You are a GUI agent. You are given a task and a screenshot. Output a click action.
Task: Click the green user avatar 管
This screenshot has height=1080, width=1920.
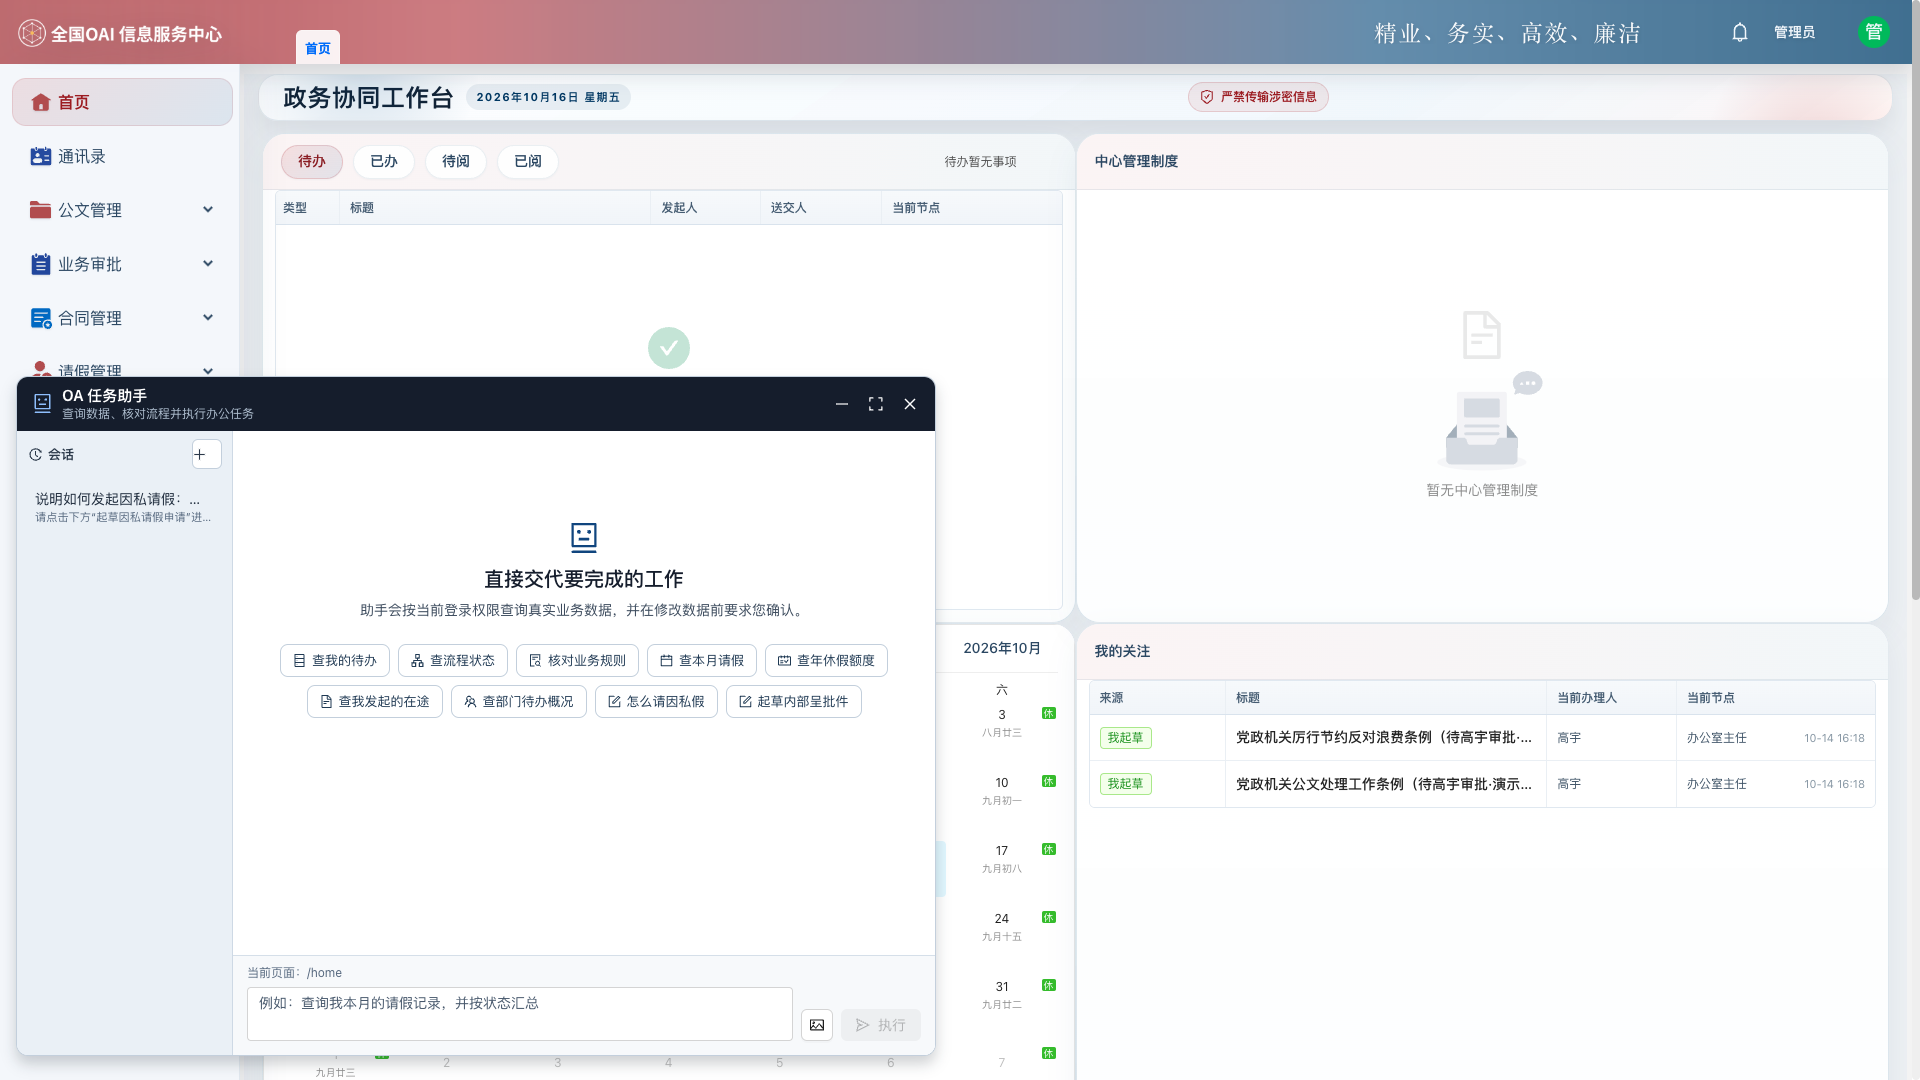[x=1873, y=32]
